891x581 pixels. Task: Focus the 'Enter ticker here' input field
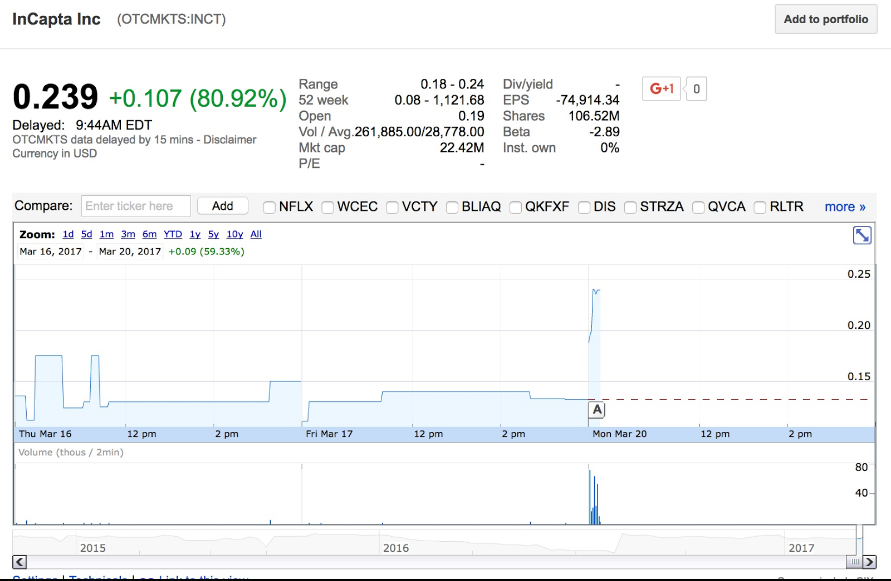click(135, 206)
